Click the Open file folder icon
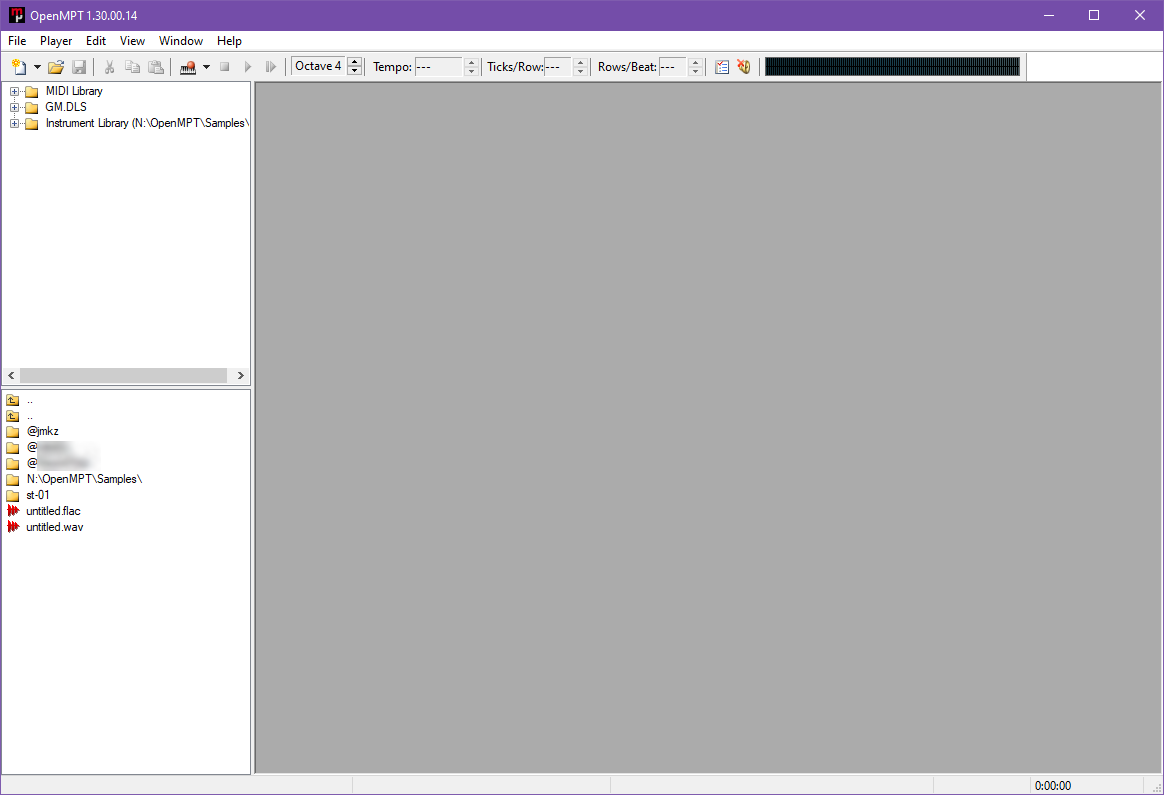Image resolution: width=1164 pixels, height=795 pixels. pyautogui.click(x=56, y=67)
